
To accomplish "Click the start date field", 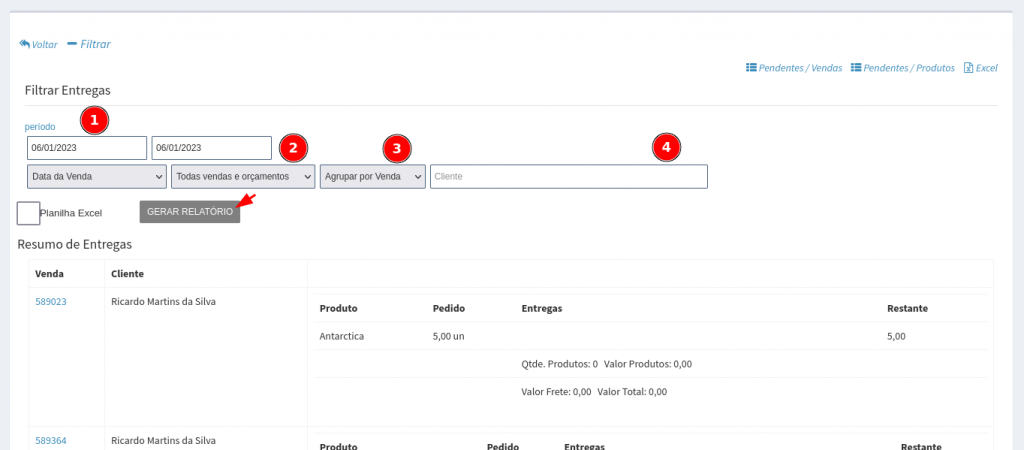I will click(87, 148).
